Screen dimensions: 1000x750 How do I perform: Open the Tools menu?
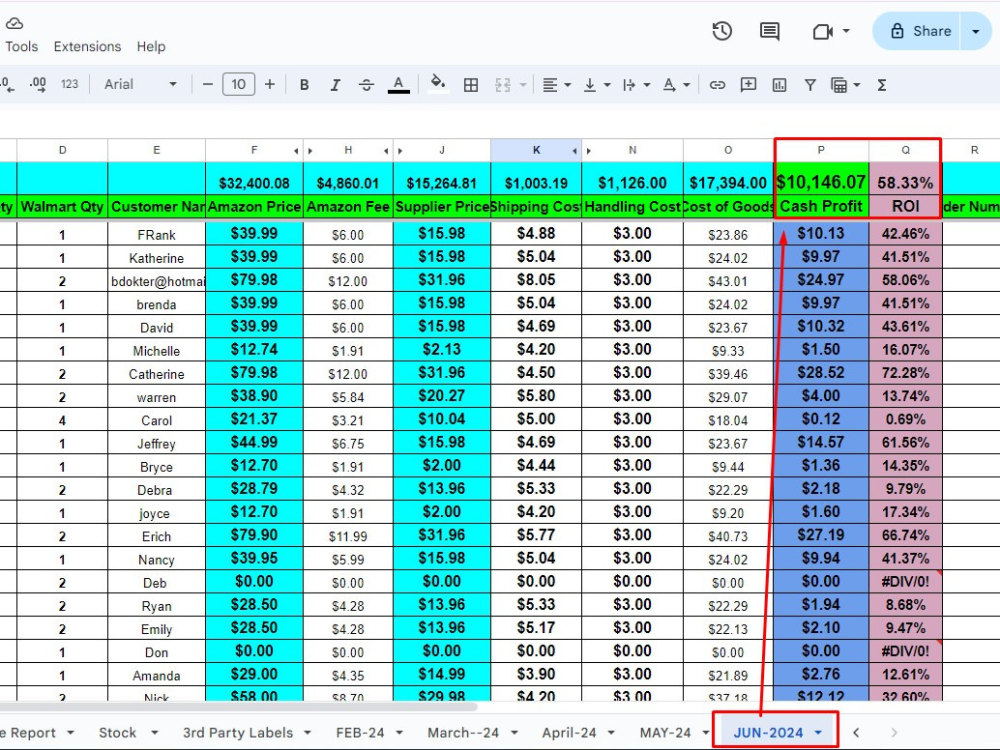[x=22, y=47]
